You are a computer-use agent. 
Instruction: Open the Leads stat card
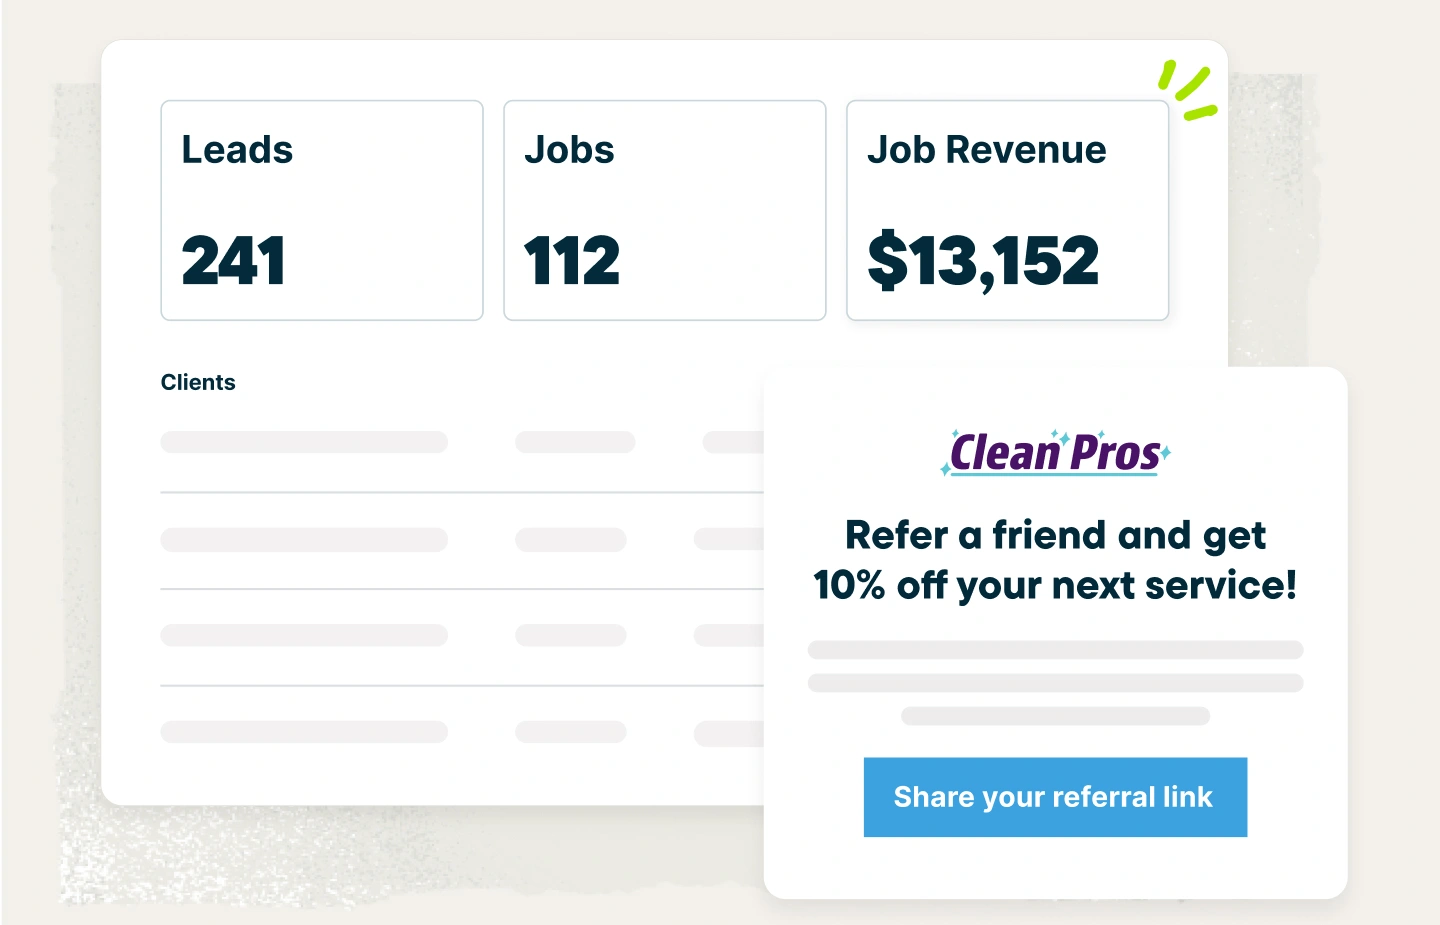point(322,210)
